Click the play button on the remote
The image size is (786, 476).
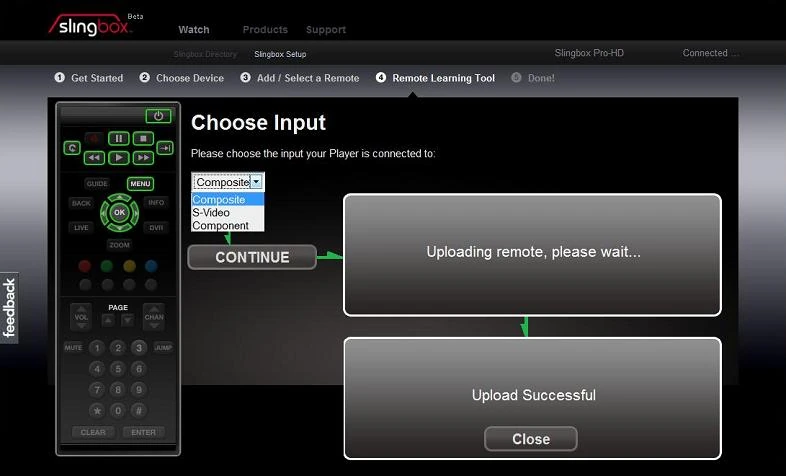pyautogui.click(x=119, y=158)
